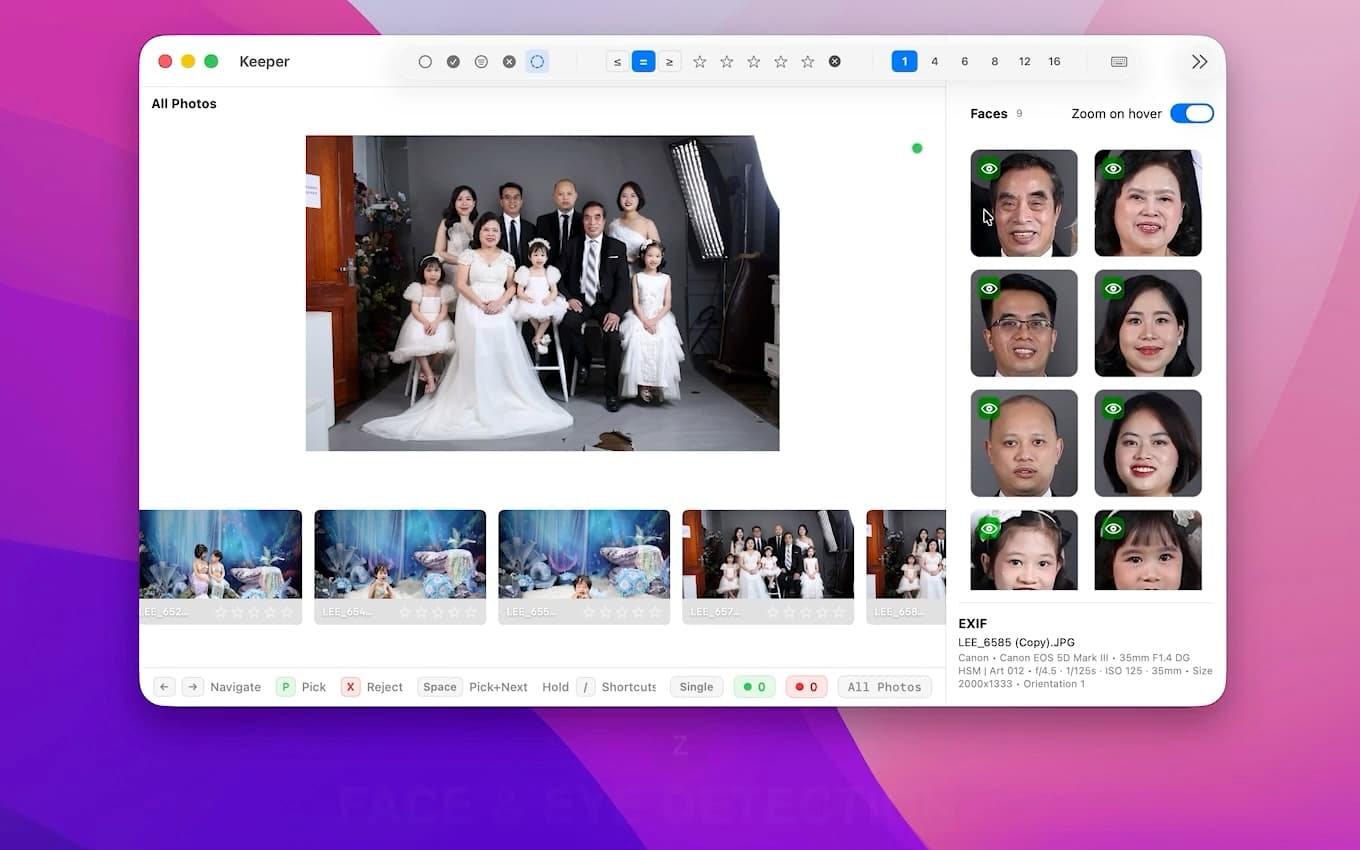The height and width of the screenshot is (850, 1360).
Task: Click the green picked count badge
Action: [x=754, y=687]
